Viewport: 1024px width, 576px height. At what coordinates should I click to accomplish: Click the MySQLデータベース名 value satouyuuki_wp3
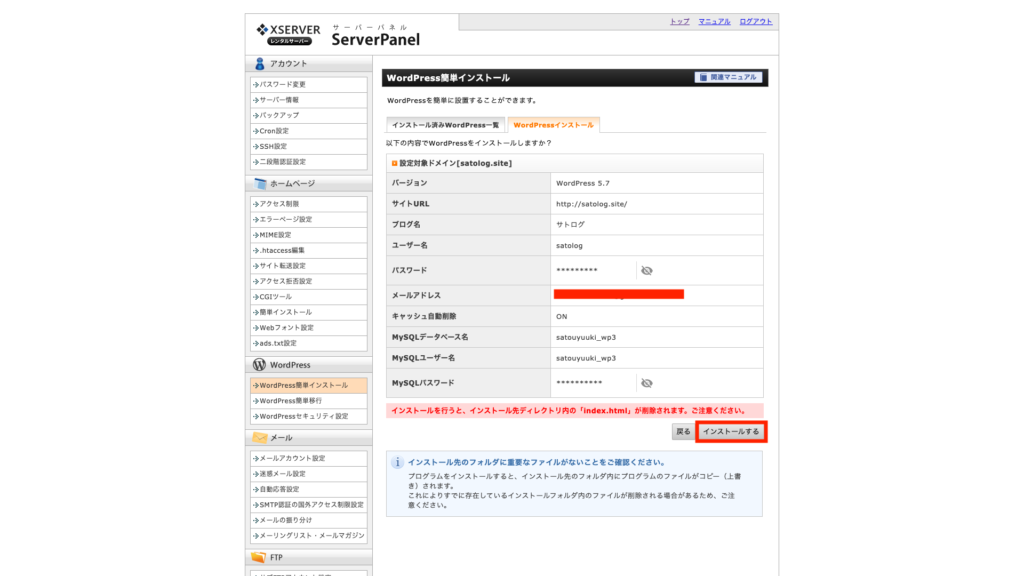(586, 338)
